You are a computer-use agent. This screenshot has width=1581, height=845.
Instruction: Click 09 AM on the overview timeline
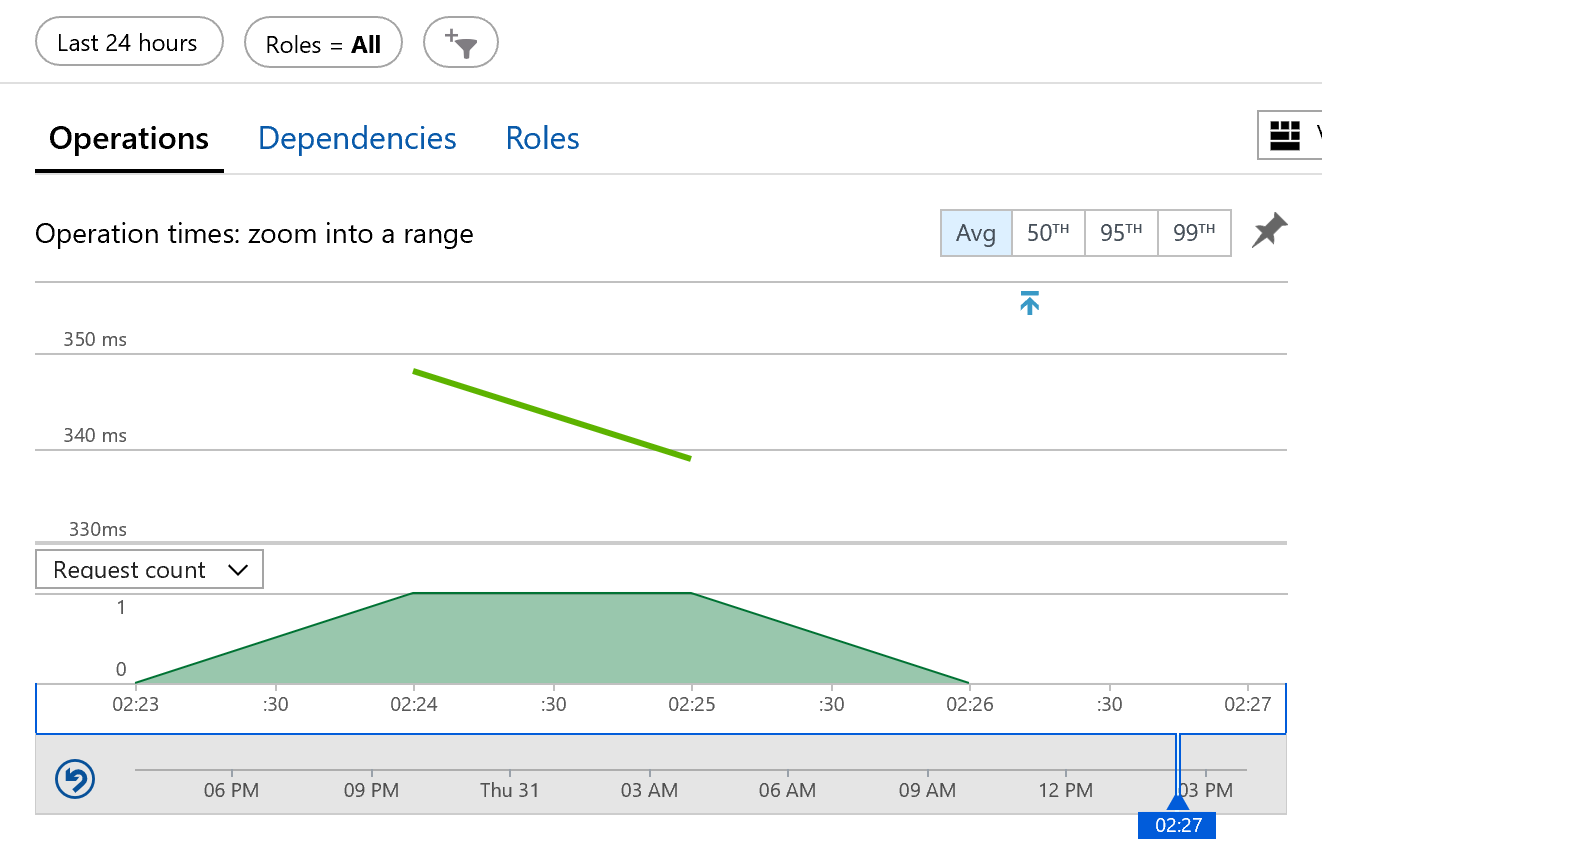pos(927,790)
